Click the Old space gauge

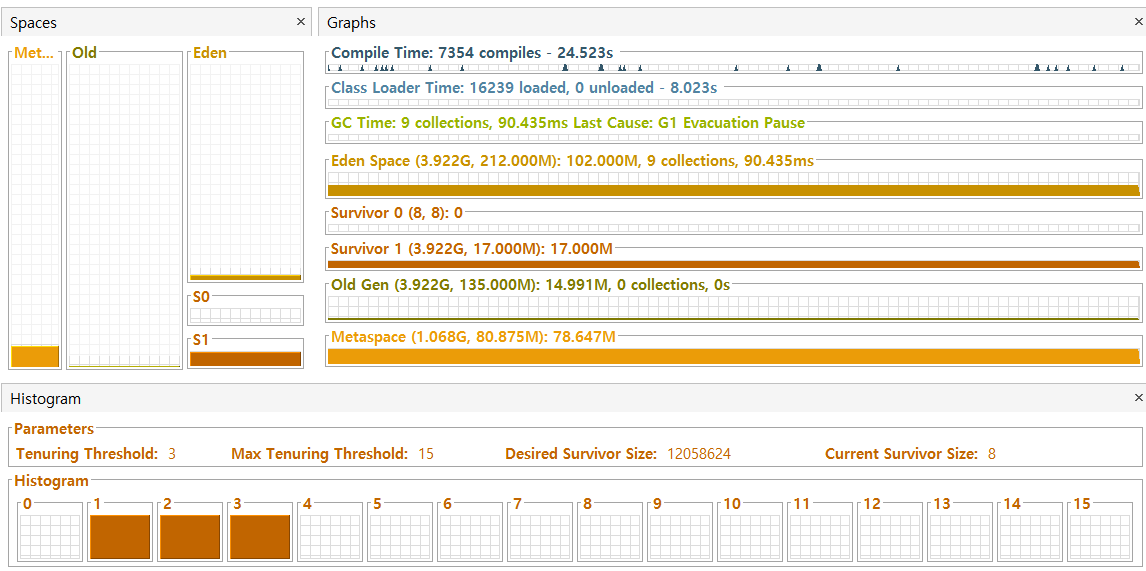[124, 215]
